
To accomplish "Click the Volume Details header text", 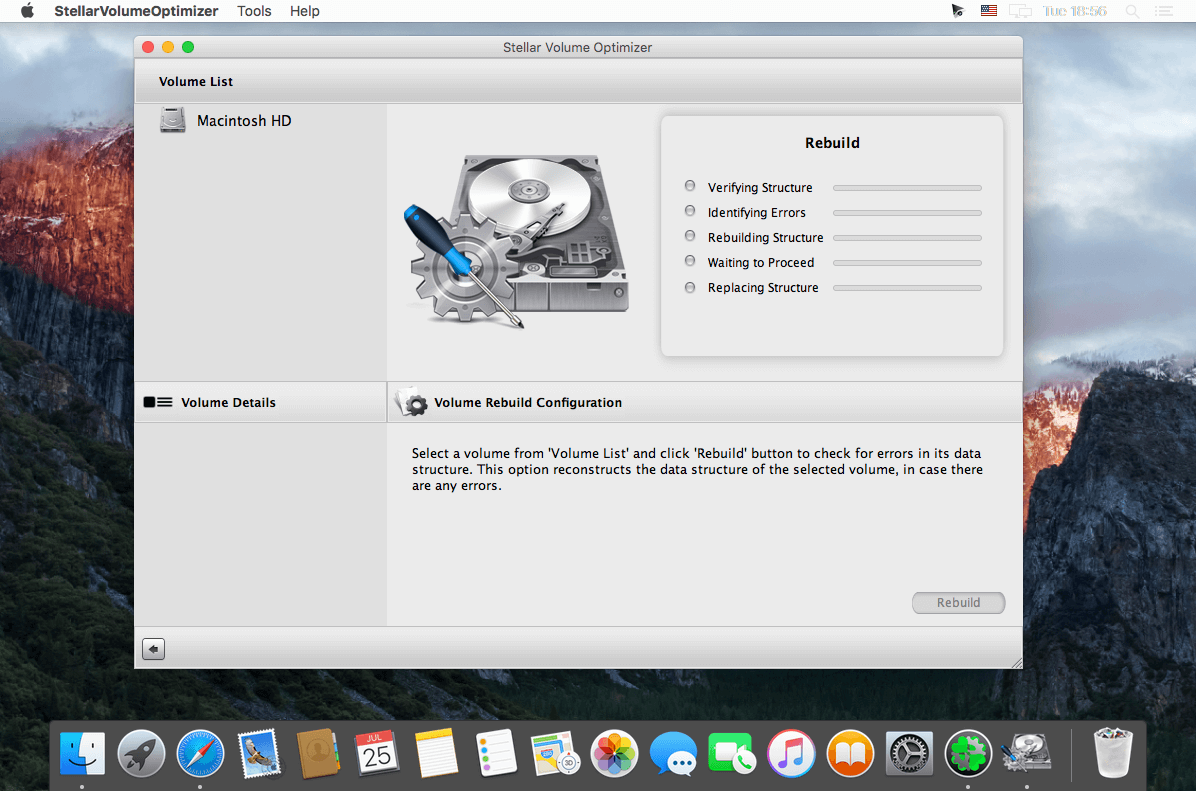I will pos(228,402).
